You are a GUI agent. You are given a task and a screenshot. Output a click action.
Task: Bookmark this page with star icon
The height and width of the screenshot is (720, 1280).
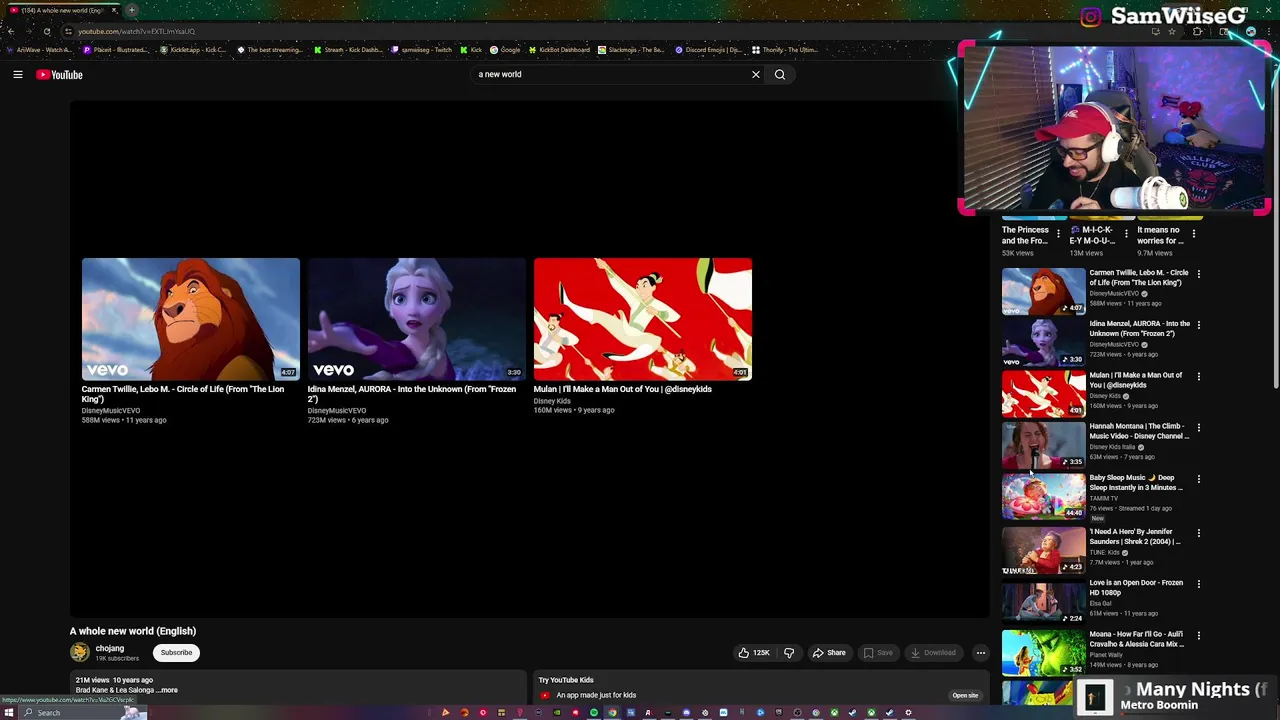coord(1172,31)
